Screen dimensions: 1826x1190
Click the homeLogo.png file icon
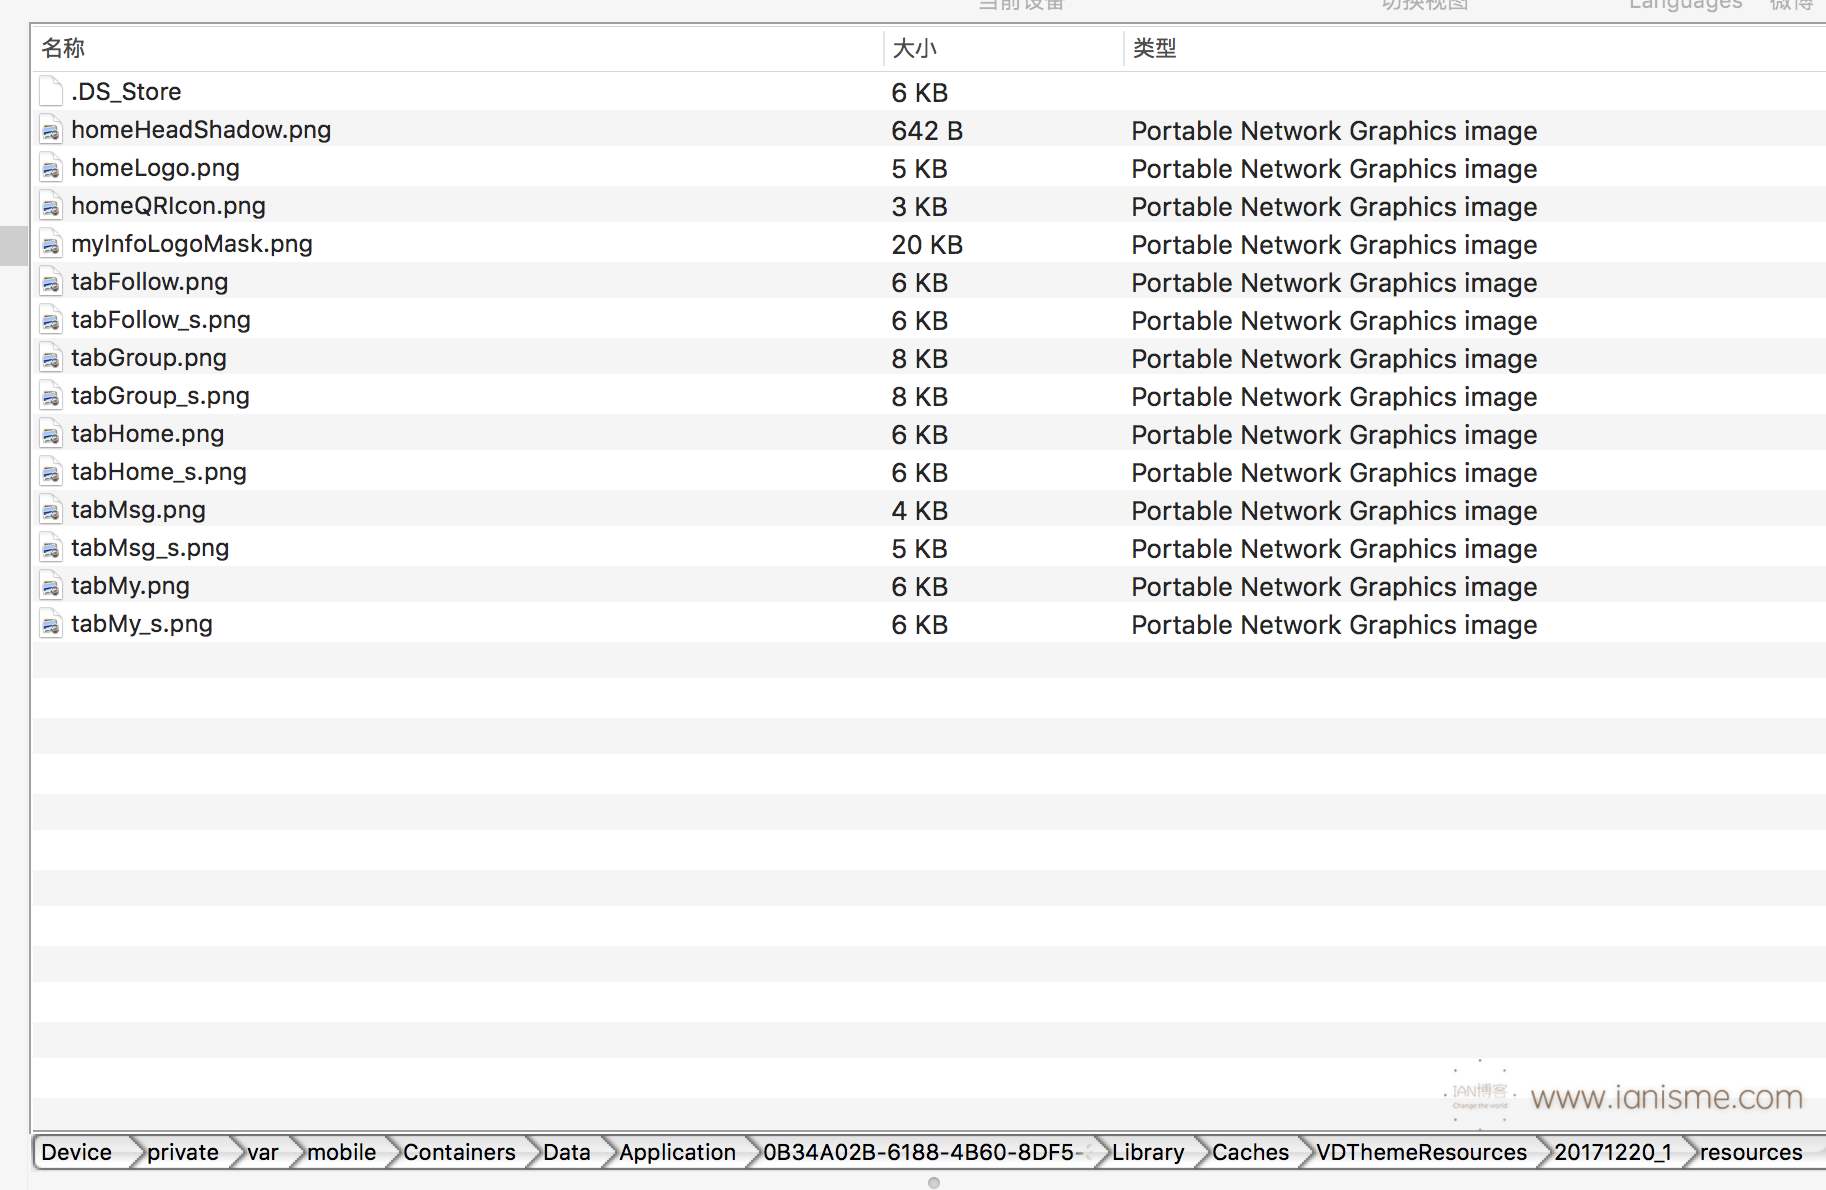[x=51, y=168]
